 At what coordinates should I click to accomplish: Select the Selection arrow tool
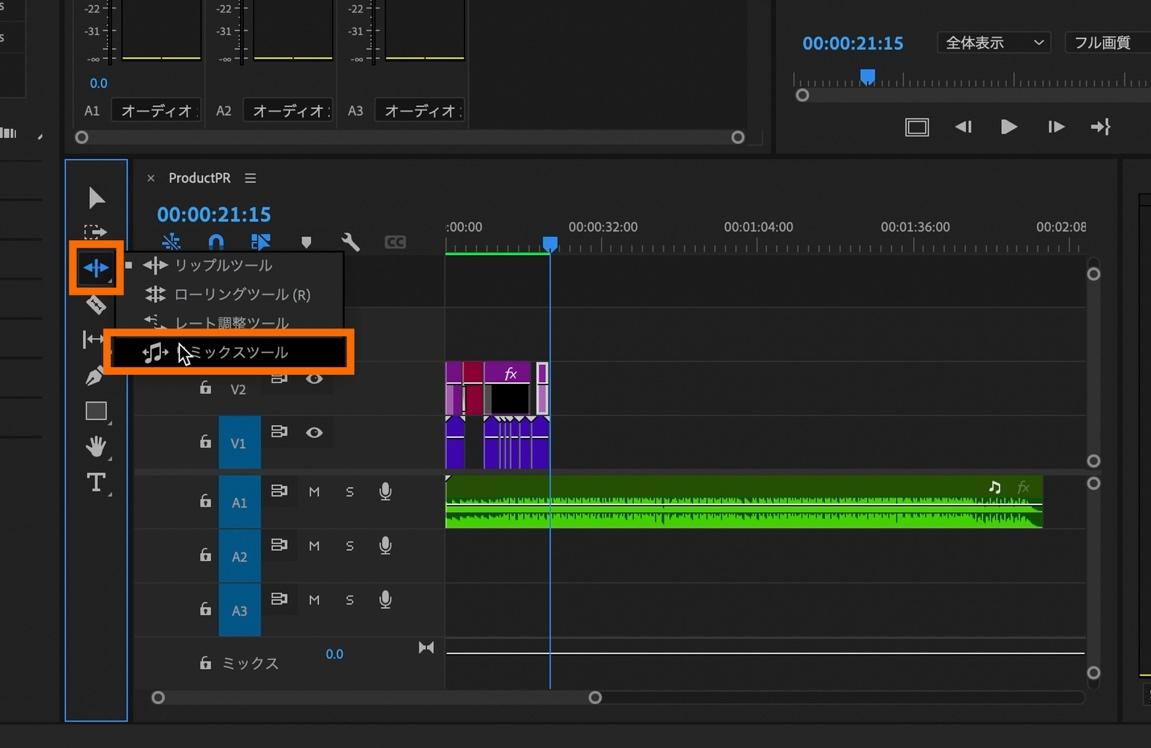[x=96, y=197]
